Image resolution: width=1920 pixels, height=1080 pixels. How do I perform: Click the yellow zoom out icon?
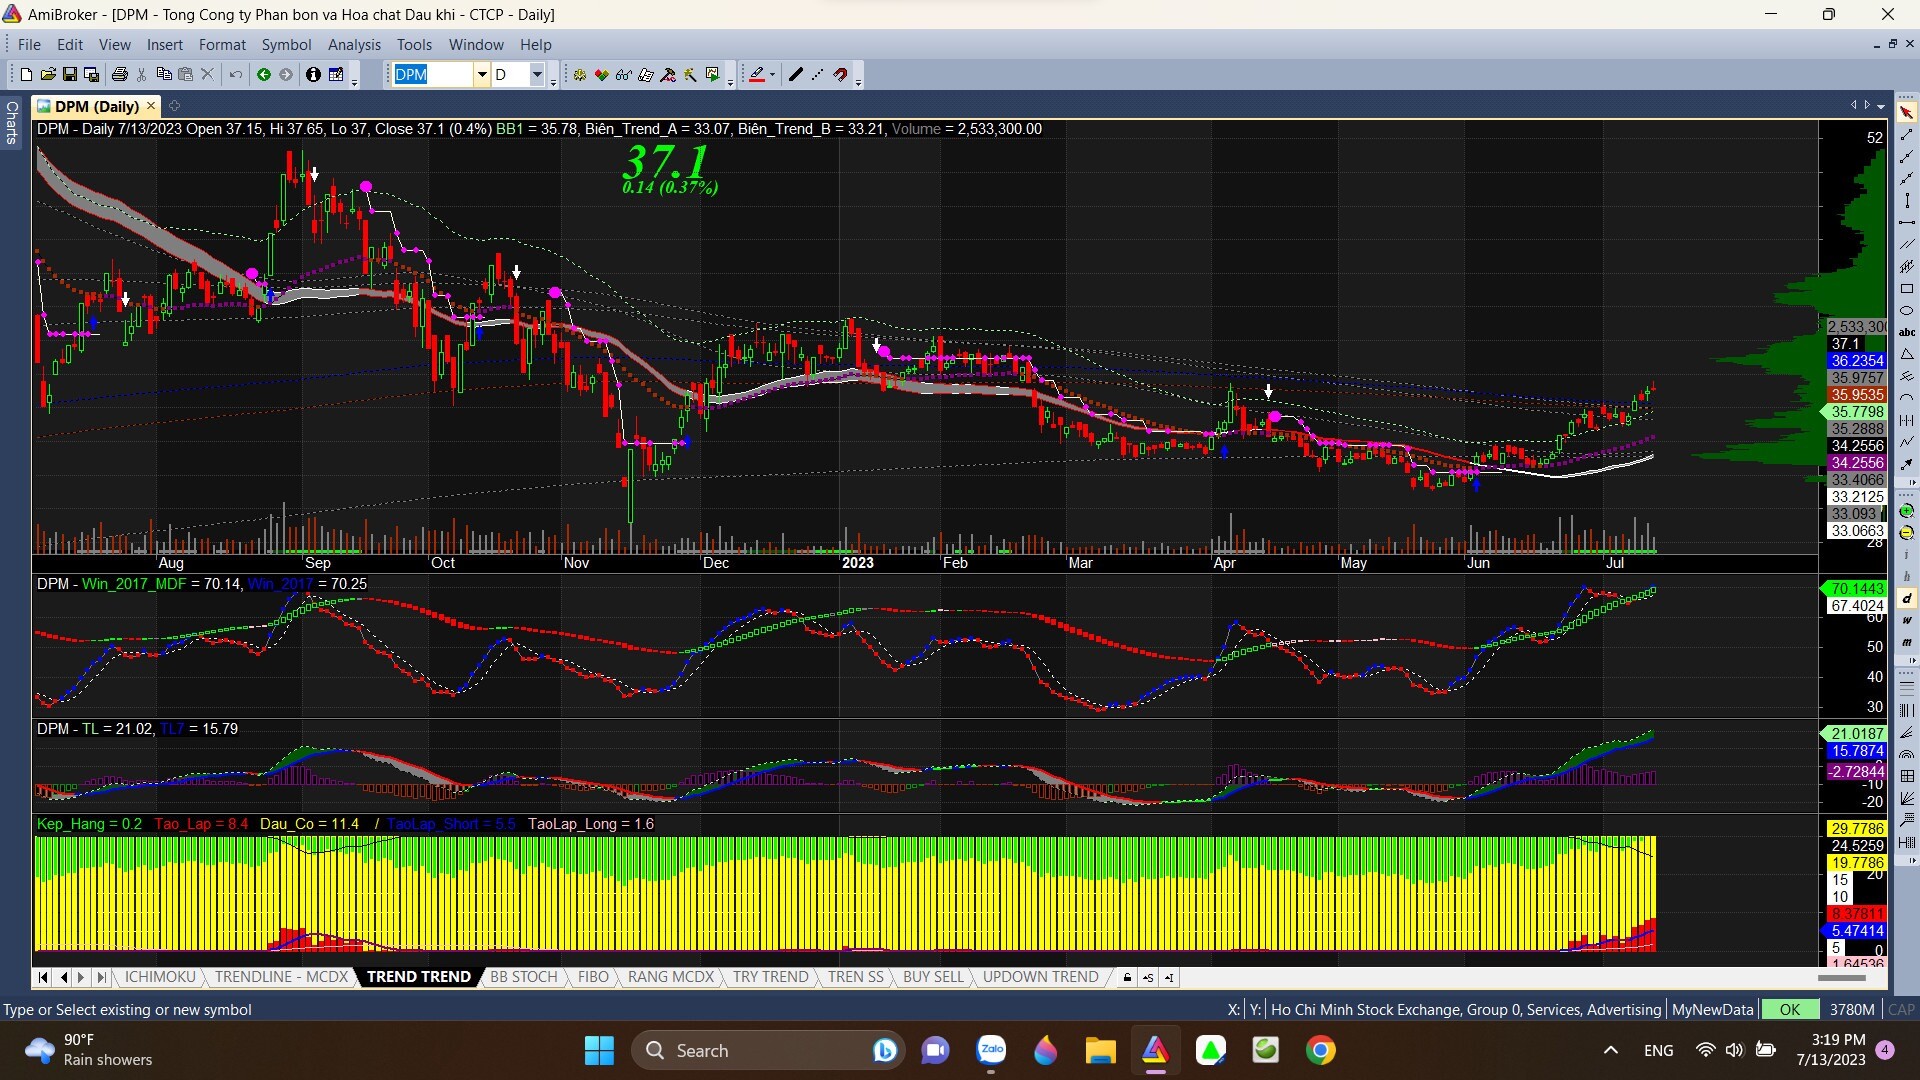1906,533
